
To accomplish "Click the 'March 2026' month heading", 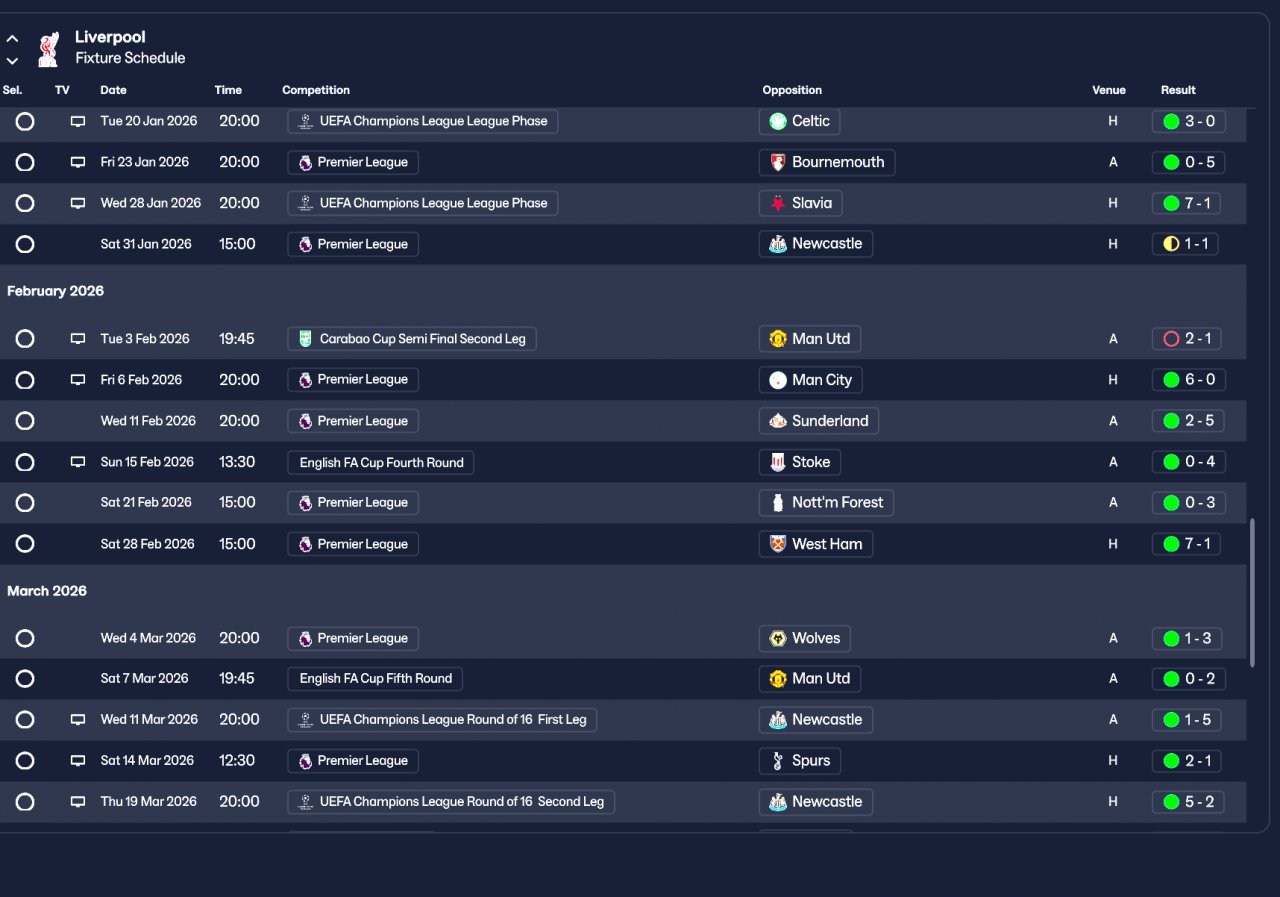I will pyautogui.click(x=47, y=591).
